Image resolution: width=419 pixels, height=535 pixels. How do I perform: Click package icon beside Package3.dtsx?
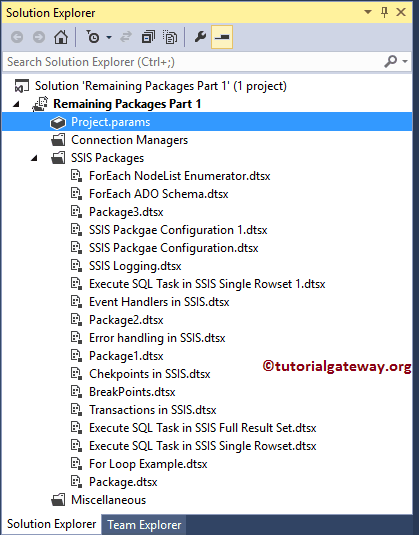76,212
